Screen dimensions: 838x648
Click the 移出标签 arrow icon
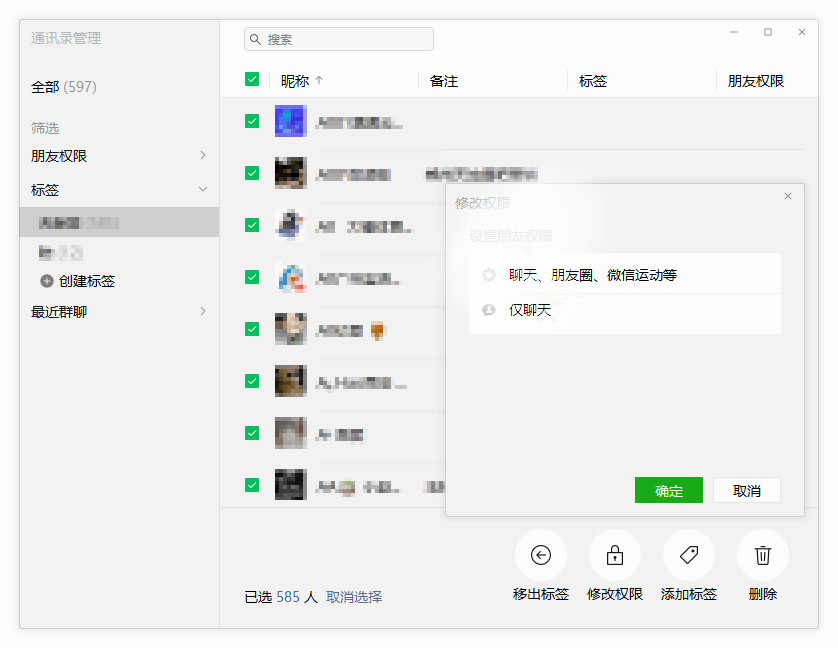pos(541,555)
